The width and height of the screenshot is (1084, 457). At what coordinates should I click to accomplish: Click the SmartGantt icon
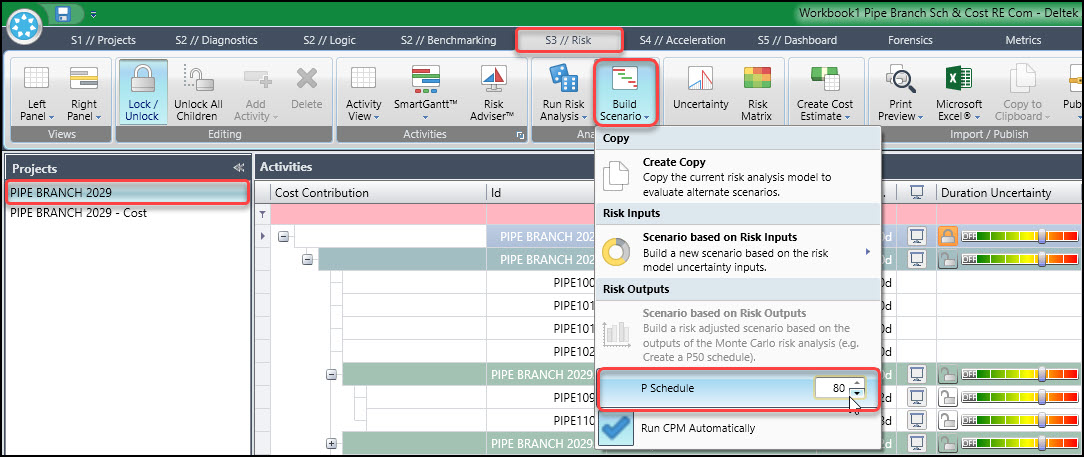(x=426, y=78)
